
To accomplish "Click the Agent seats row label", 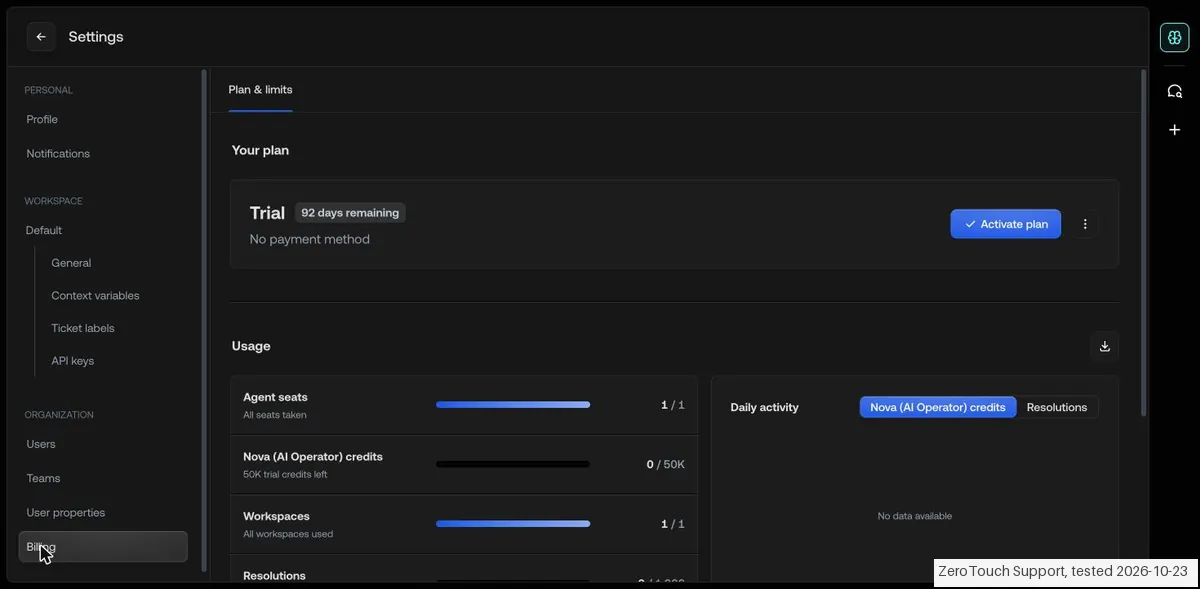I will (275, 397).
